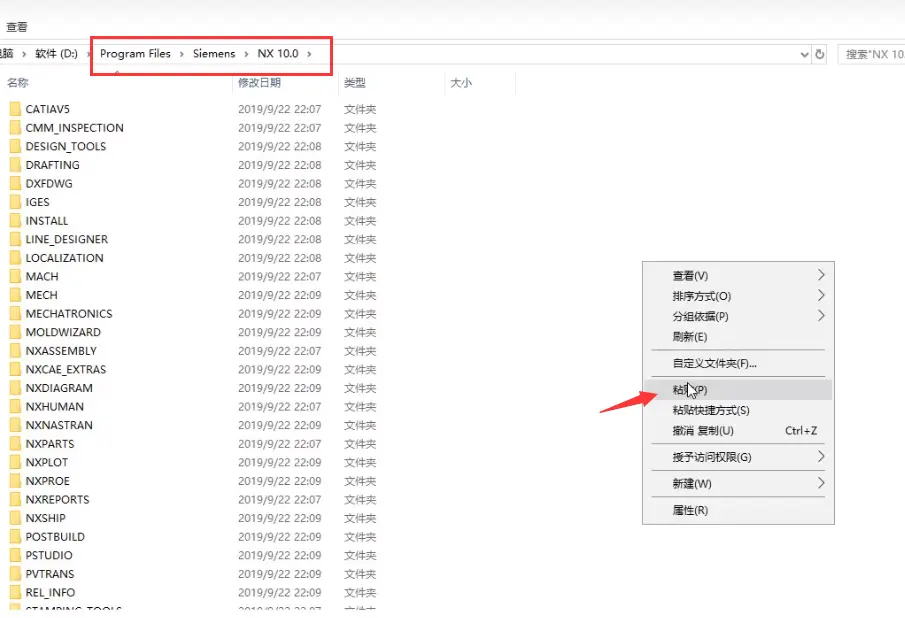Navigate to Siemens in breadcrumb
Image resolution: width=905 pixels, height=618 pixels.
click(214, 54)
